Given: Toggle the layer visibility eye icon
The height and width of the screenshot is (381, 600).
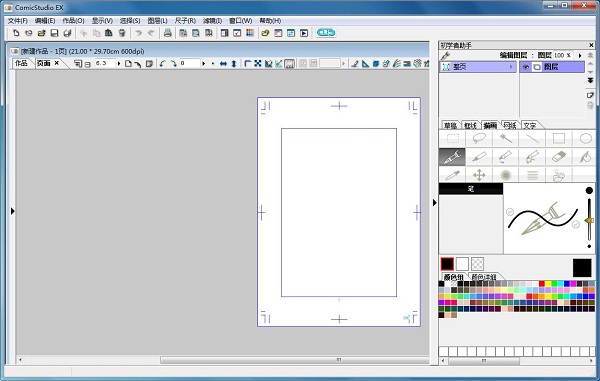Looking at the screenshot, I should [x=526, y=67].
